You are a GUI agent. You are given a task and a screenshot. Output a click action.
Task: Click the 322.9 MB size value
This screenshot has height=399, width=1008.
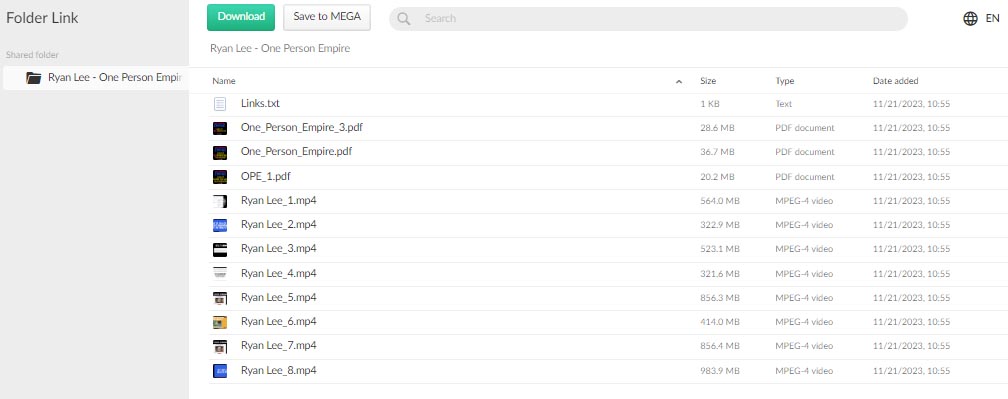[719, 225]
